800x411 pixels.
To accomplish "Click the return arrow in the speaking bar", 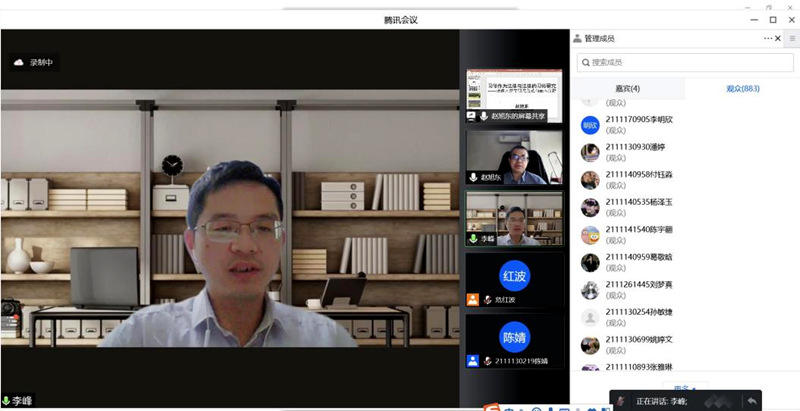I will coord(752,401).
